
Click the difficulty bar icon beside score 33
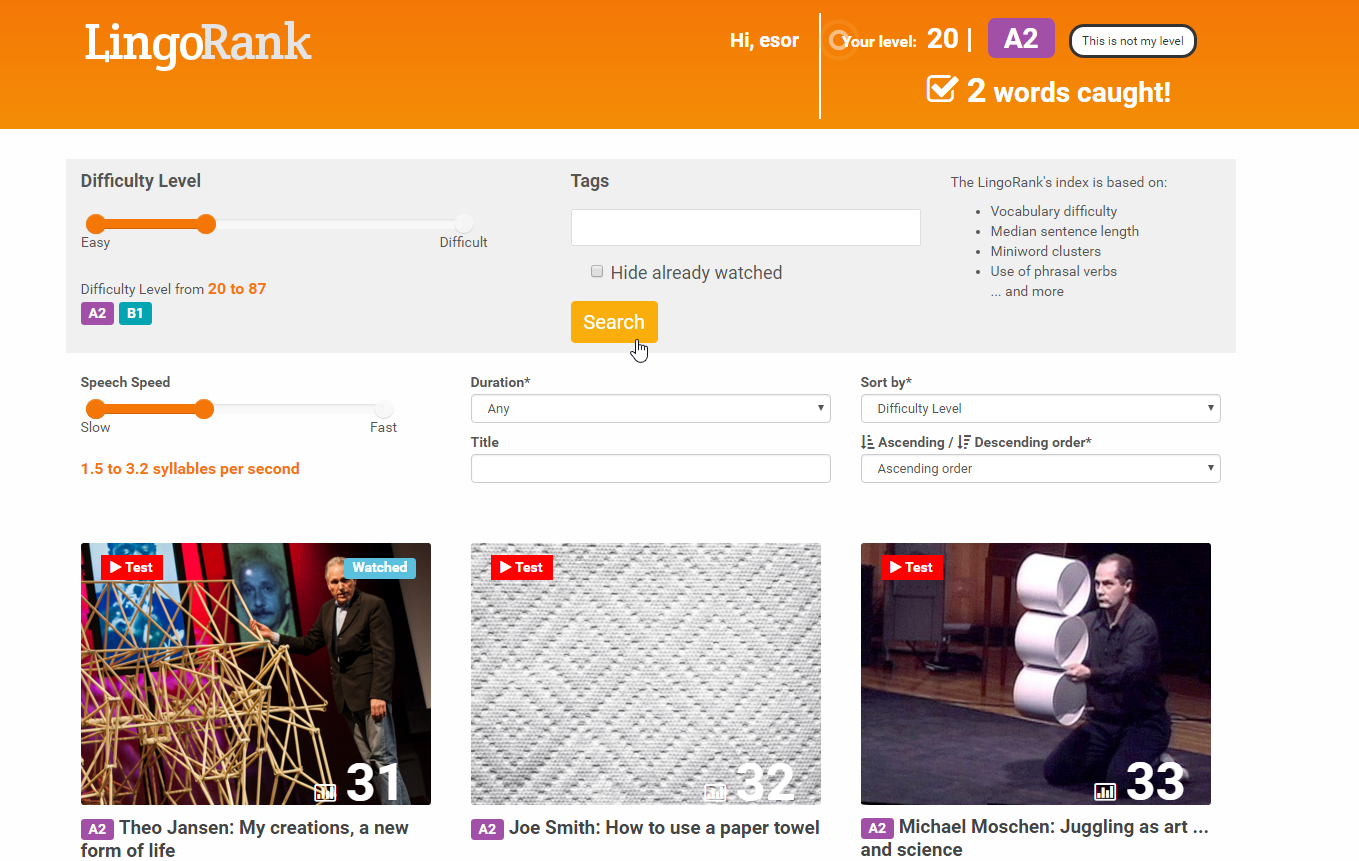pyautogui.click(x=1105, y=792)
